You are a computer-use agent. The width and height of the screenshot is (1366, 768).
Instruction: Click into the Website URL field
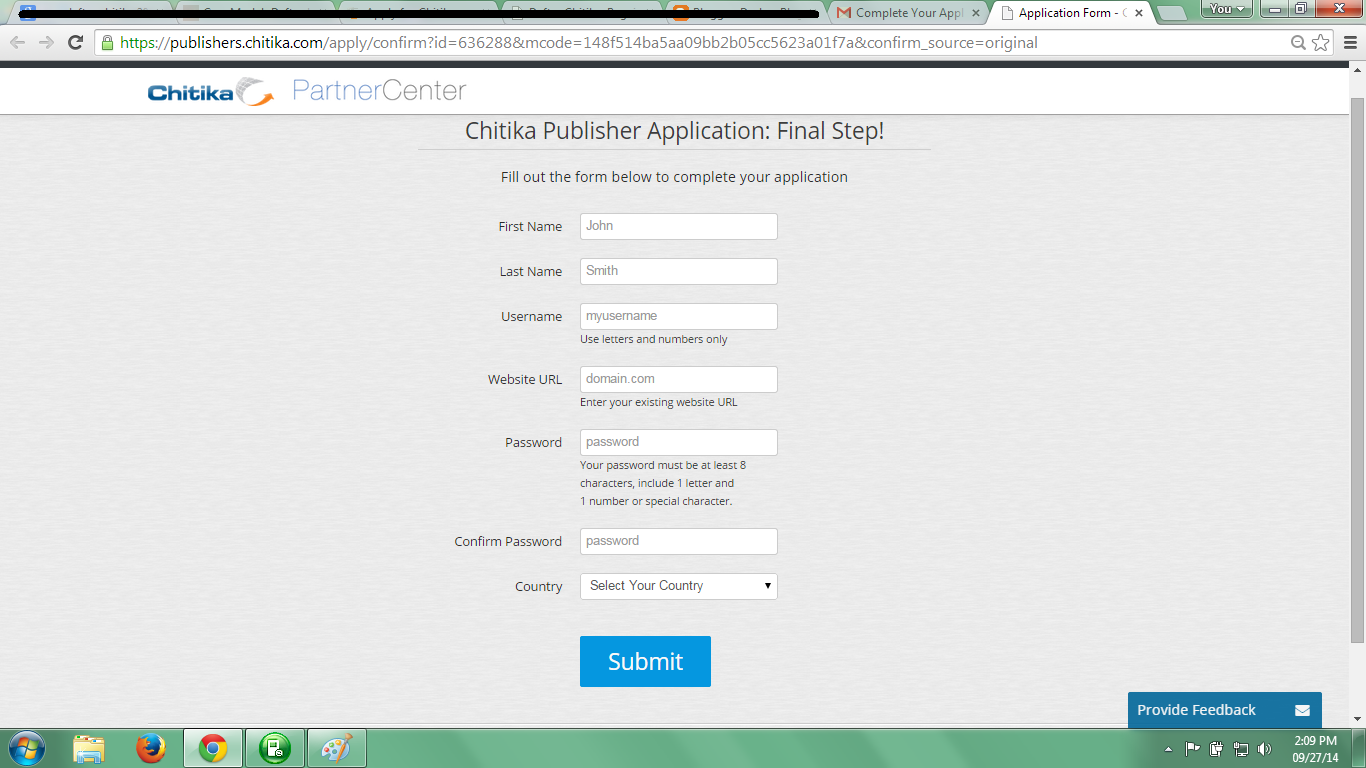[678, 379]
